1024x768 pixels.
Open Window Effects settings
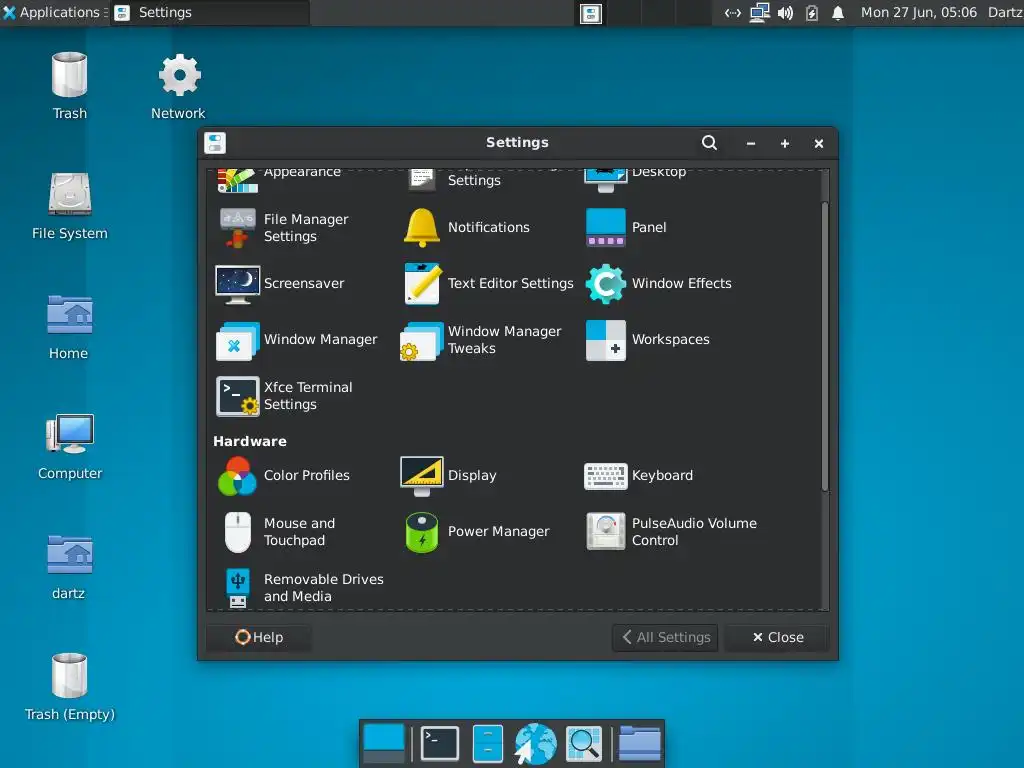659,283
